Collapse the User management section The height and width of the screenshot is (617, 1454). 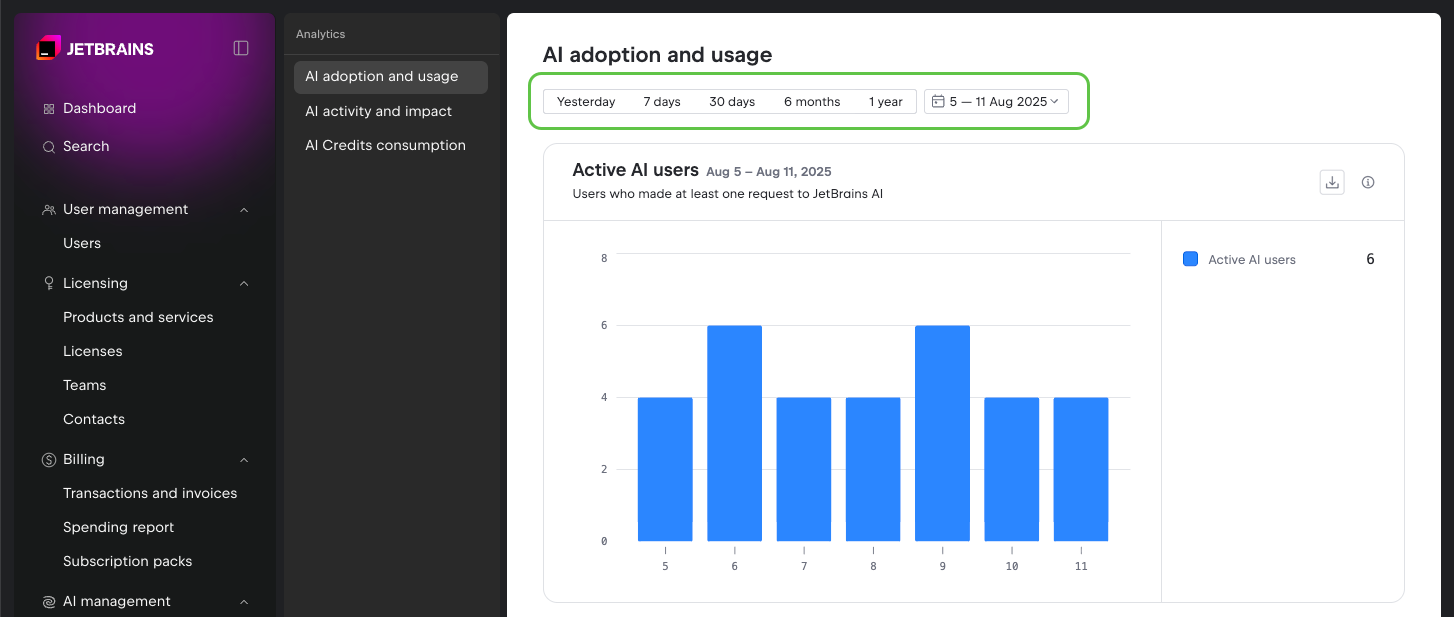pyautogui.click(x=244, y=210)
